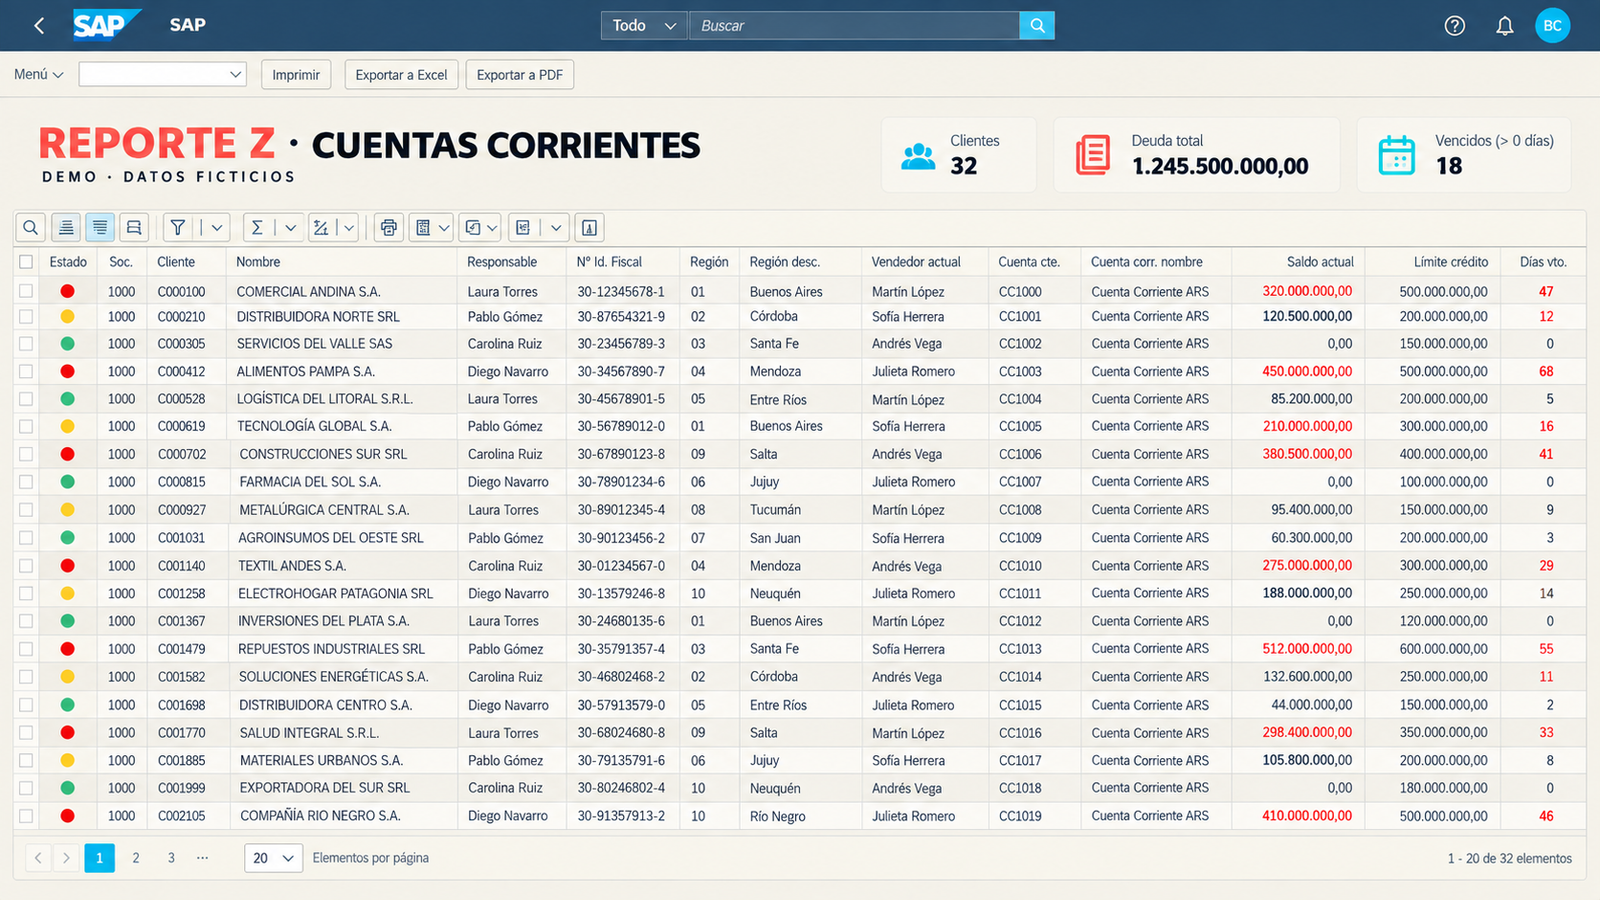Expand the filter options dropdown arrow

217,228
